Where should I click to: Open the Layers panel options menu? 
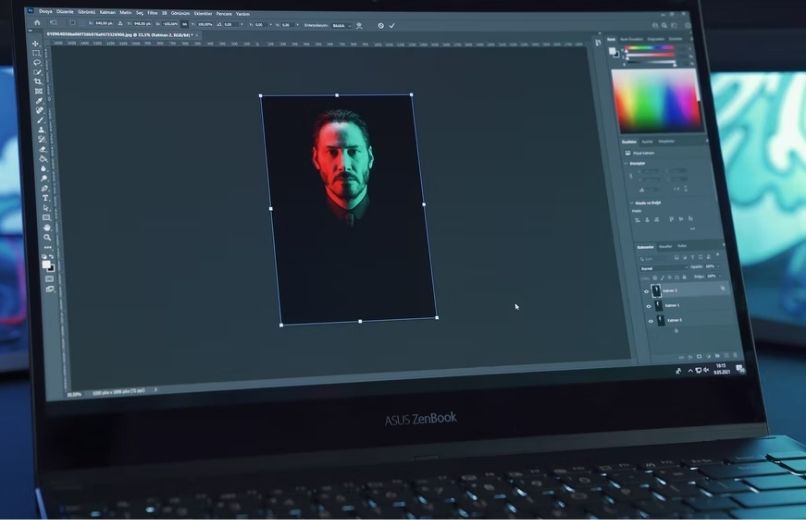pyautogui.click(x=724, y=245)
